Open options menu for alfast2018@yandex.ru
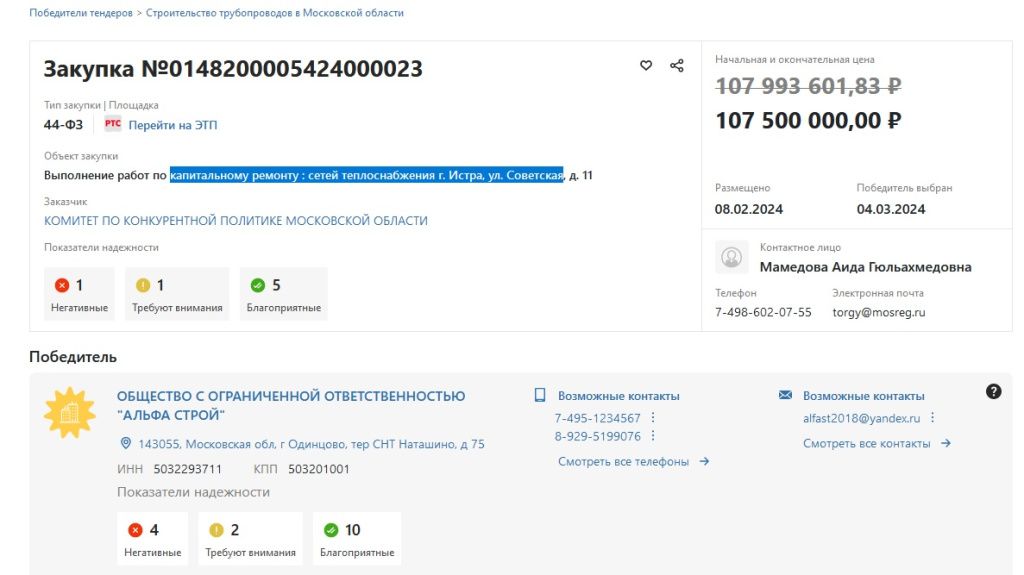Image resolution: width=1024 pixels, height=575 pixels. coord(932,418)
